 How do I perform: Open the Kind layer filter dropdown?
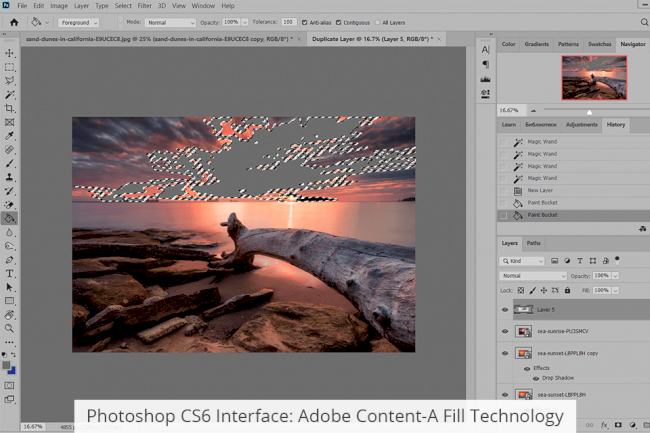521,261
